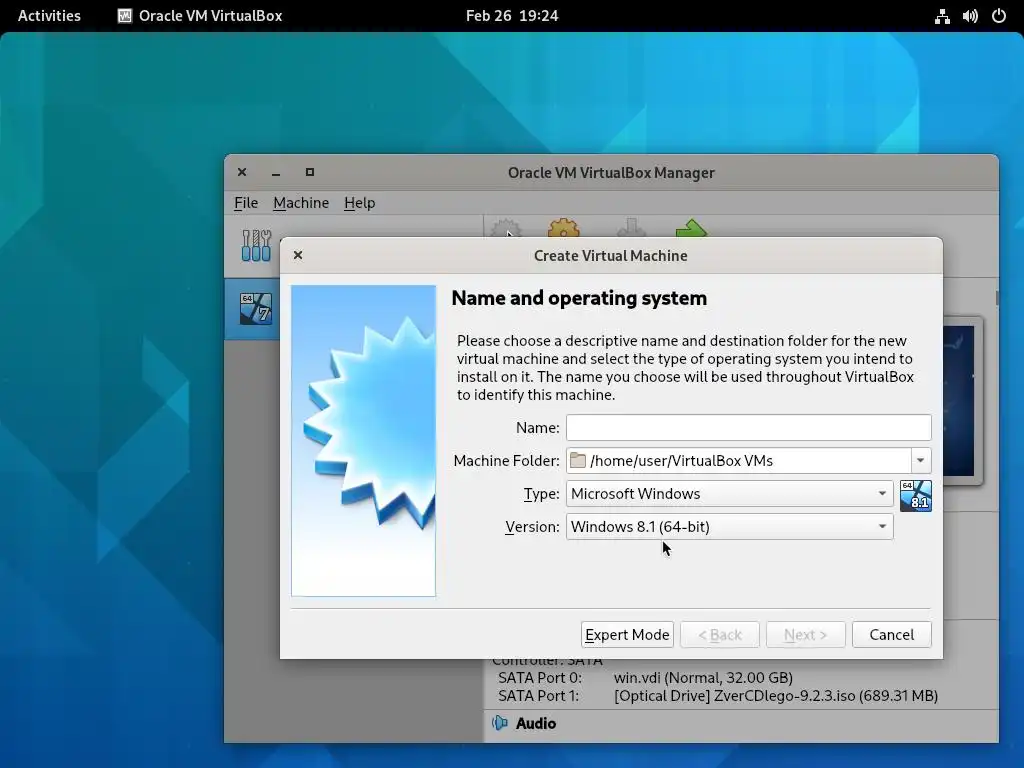Open the Version dropdown showing Windows 8.1

(x=729, y=526)
